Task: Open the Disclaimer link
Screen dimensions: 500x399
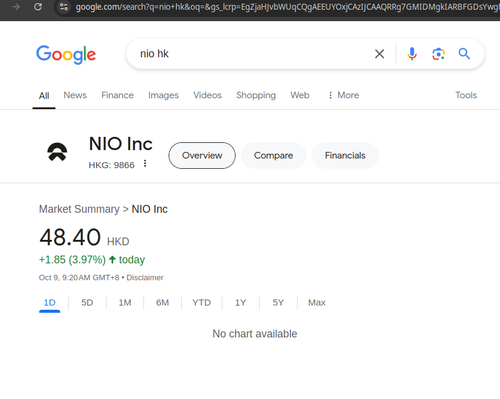Action: point(145,278)
